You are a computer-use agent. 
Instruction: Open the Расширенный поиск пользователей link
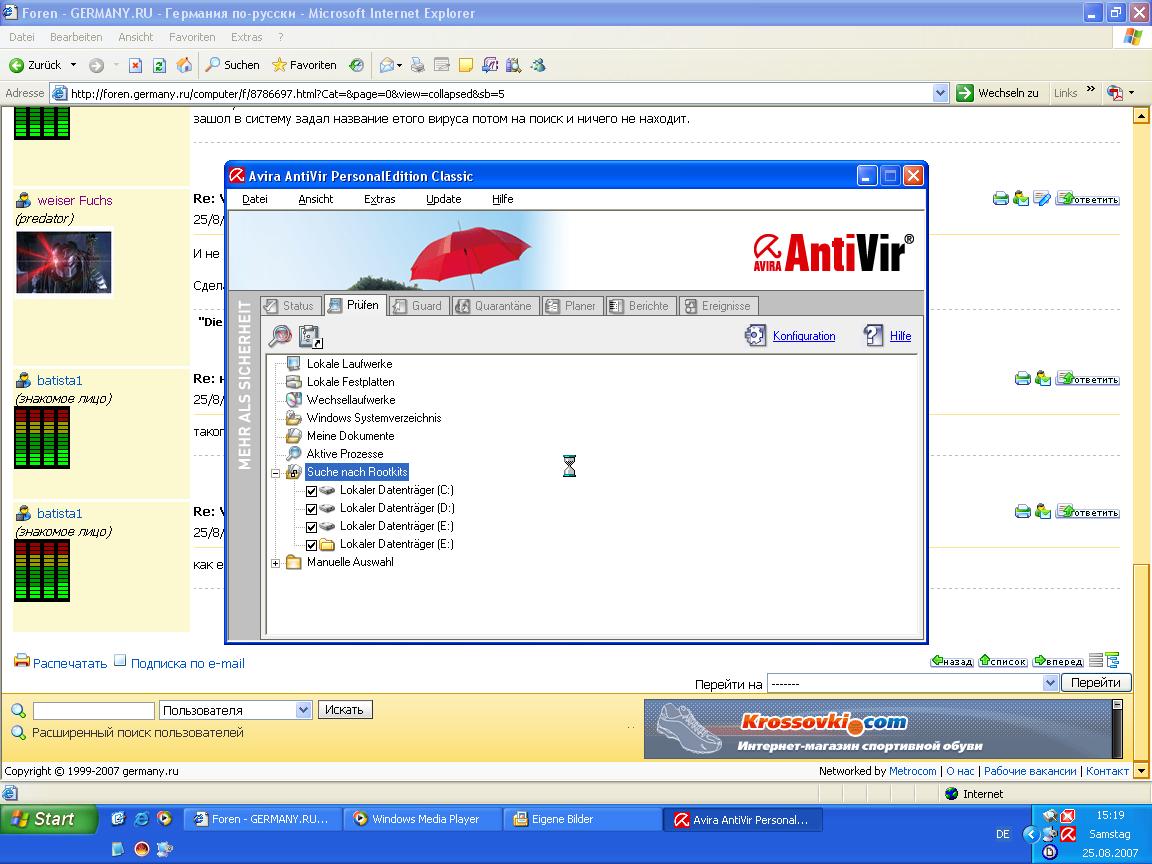137,732
